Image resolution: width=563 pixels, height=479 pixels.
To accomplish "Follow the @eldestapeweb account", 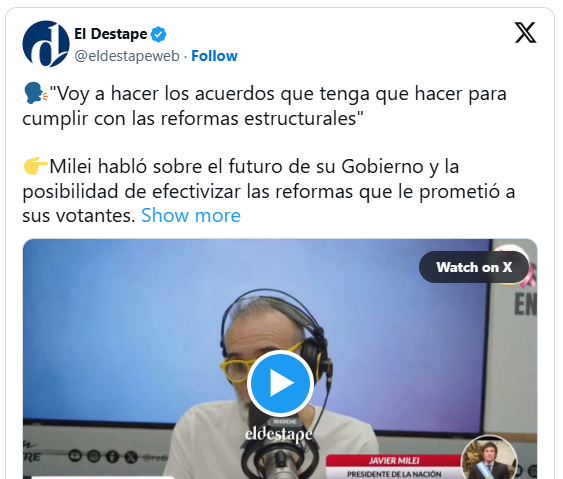I will (x=214, y=56).
